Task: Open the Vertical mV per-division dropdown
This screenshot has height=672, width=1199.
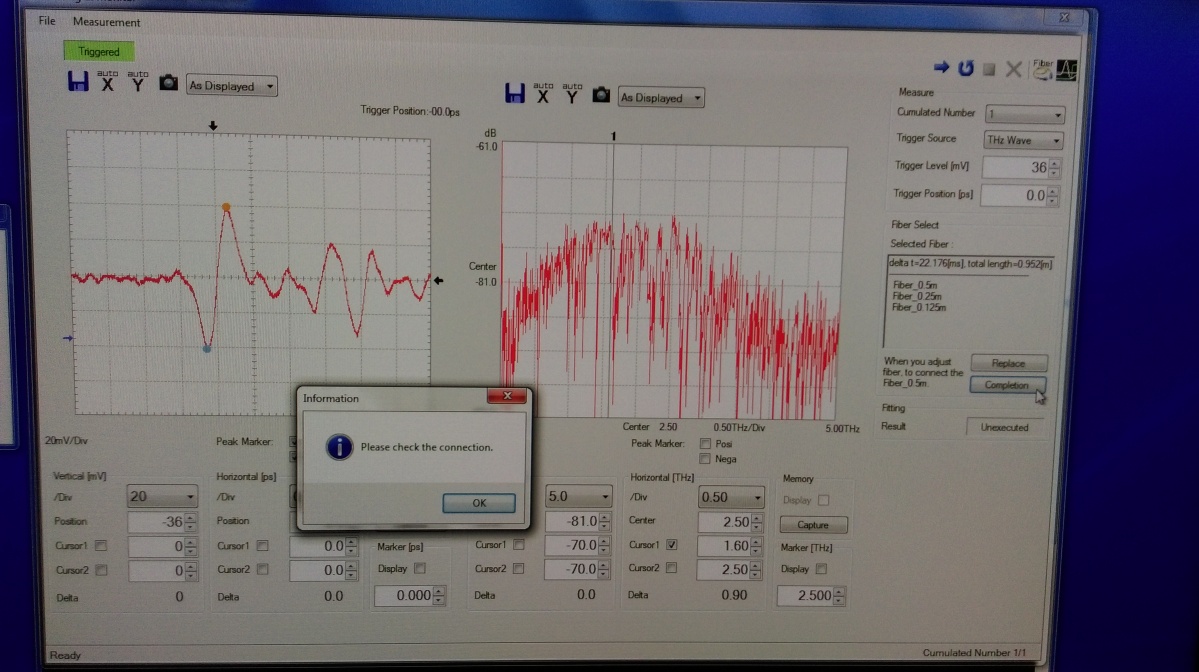Action: pyautogui.click(x=162, y=496)
